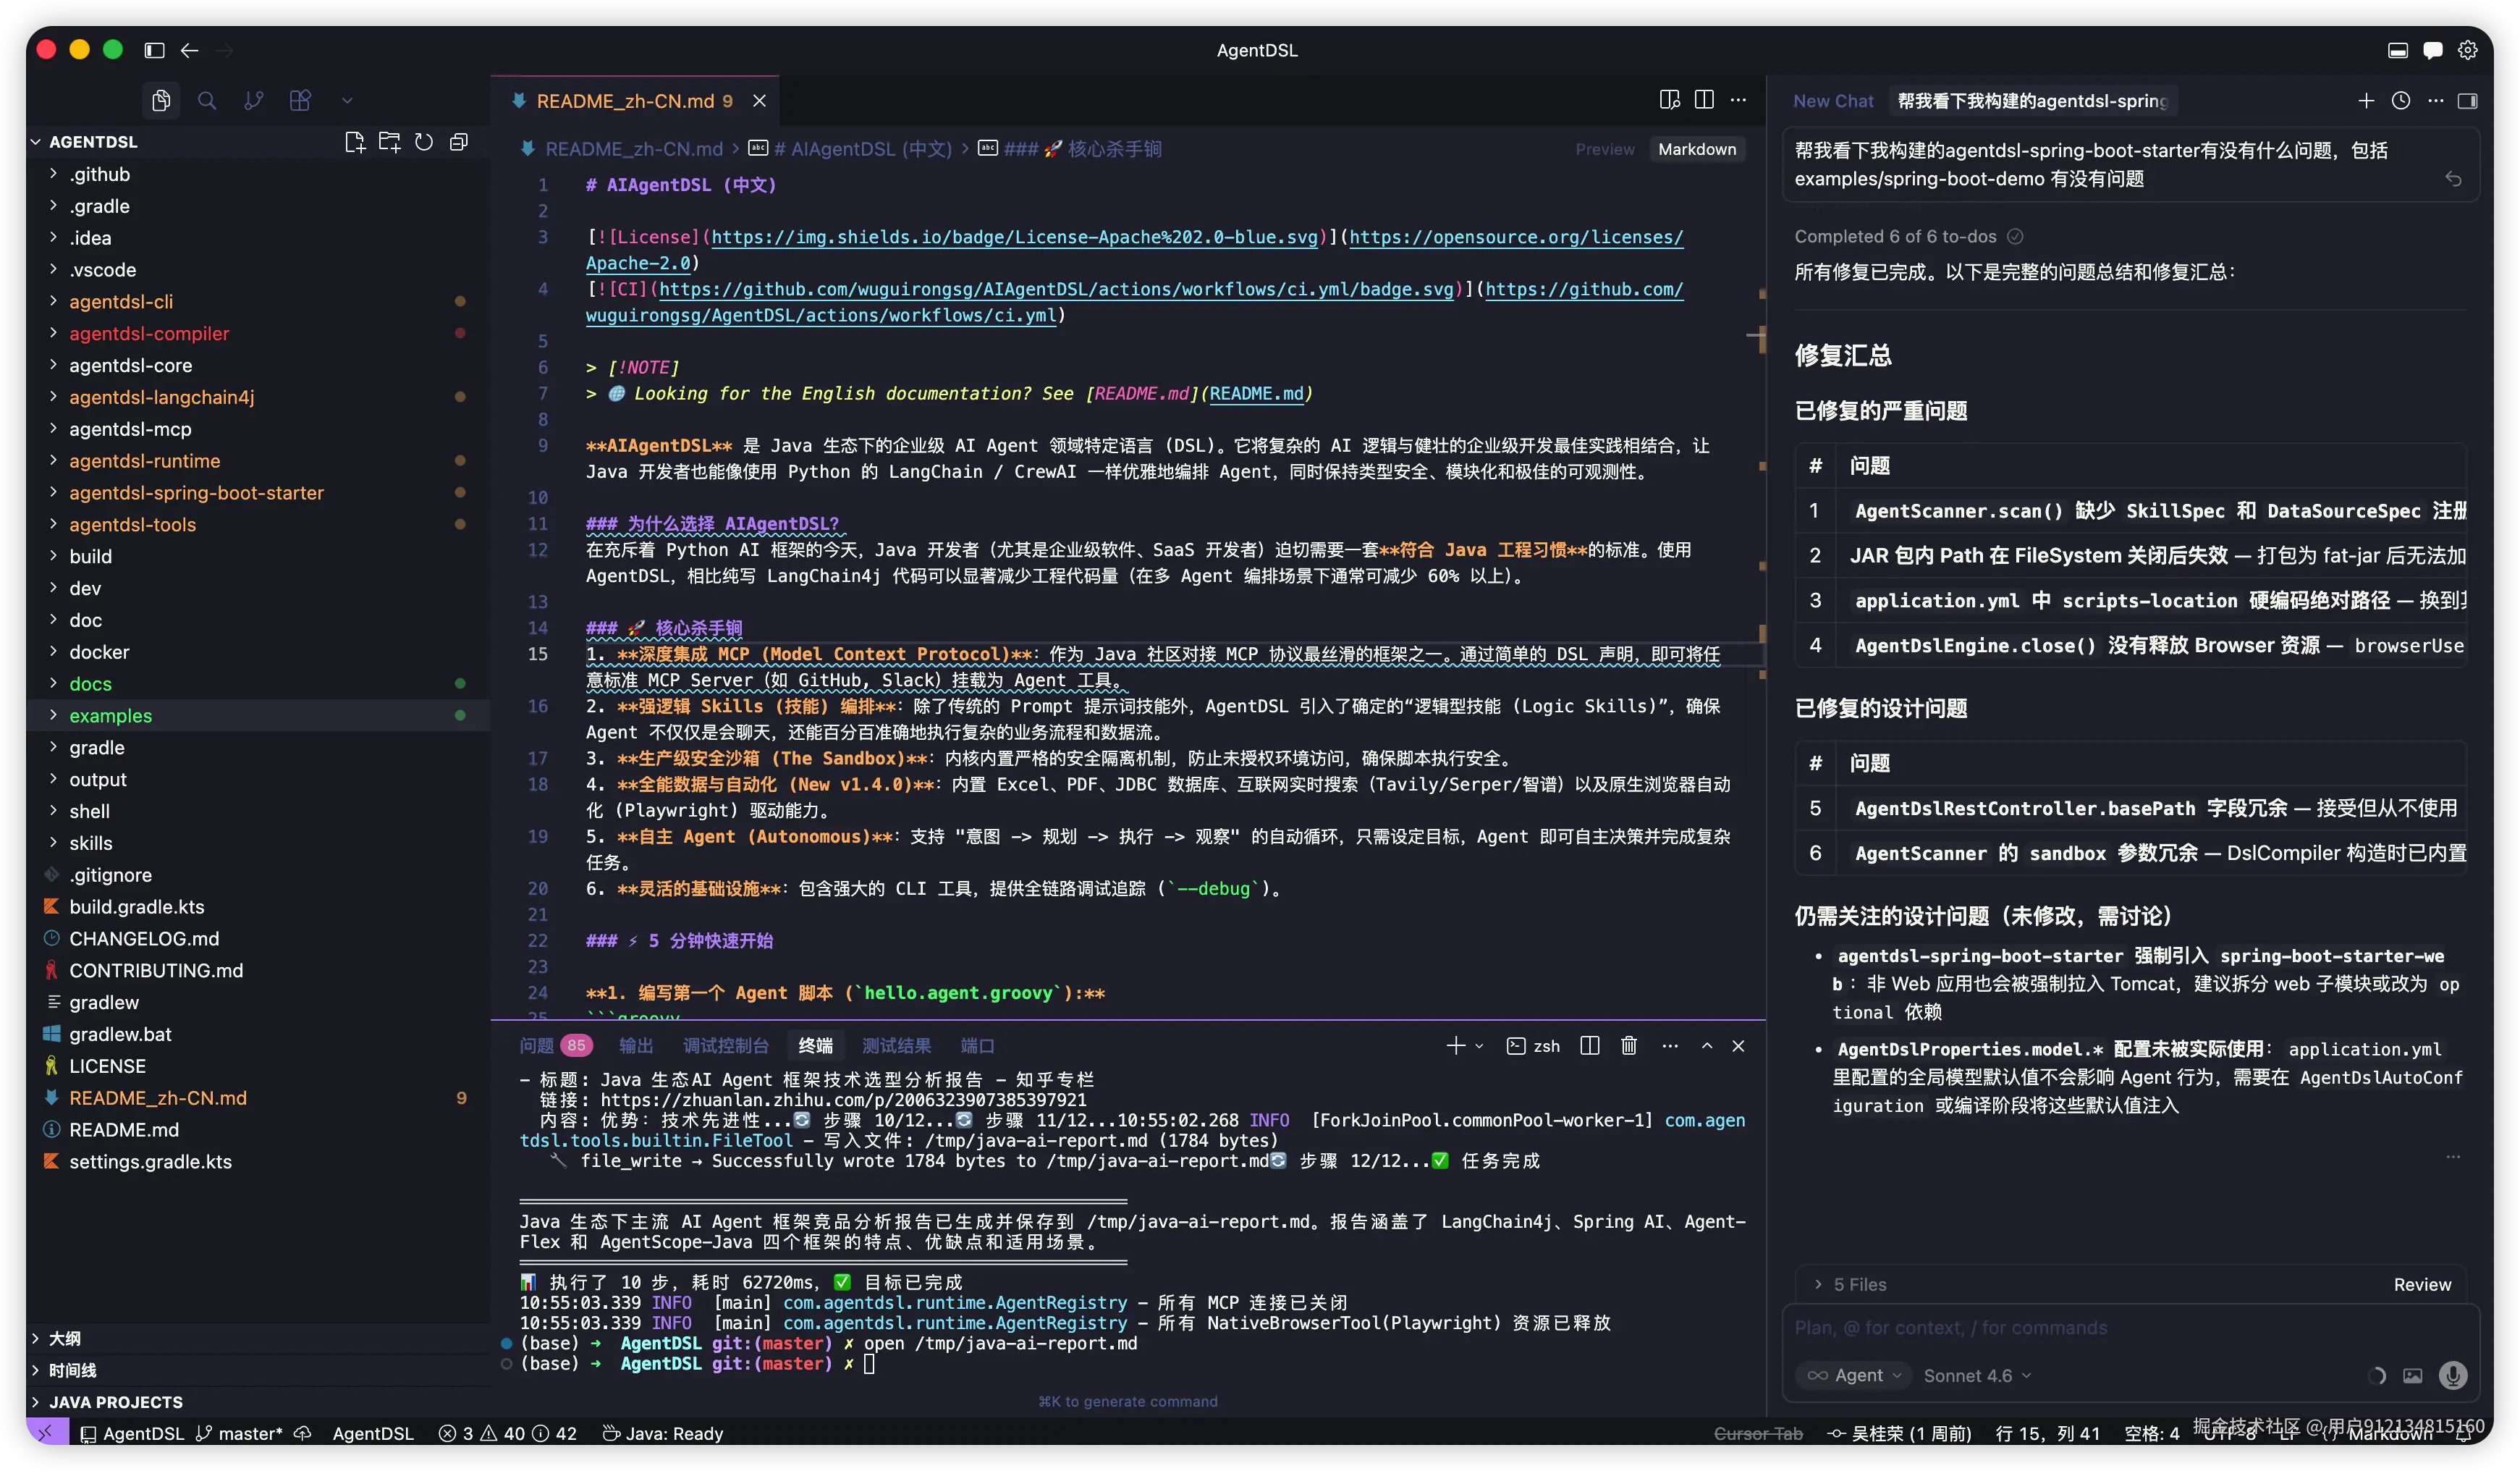Image resolution: width=2520 pixels, height=1471 pixels.
Task: Expand the 5 Files section
Action: (x=1859, y=1285)
